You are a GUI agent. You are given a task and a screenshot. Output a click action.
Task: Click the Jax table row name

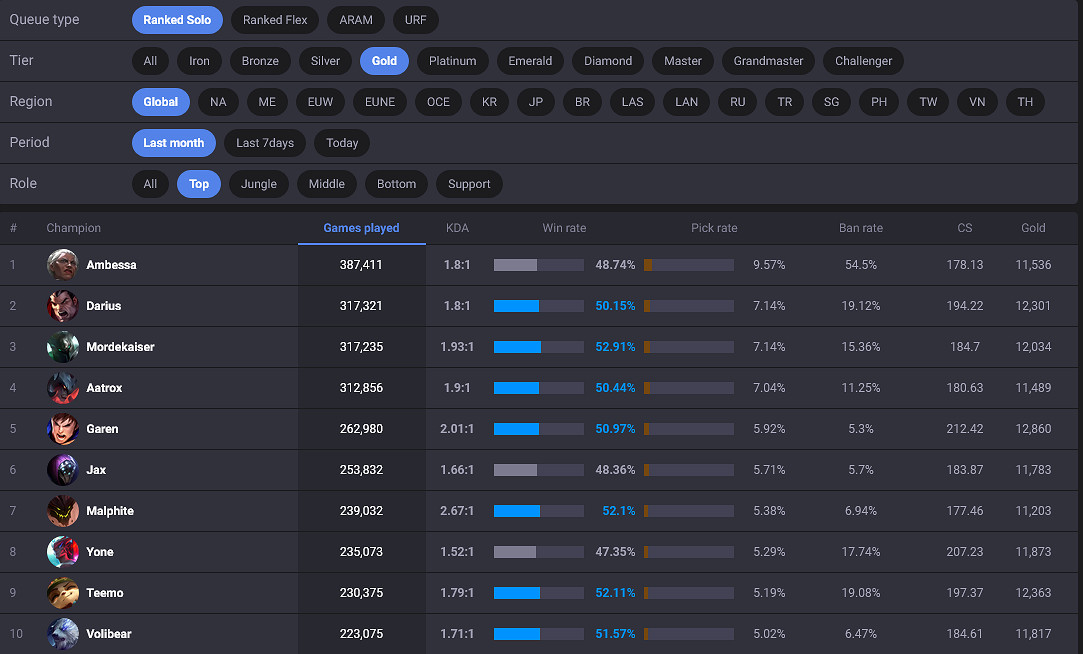(x=96, y=470)
